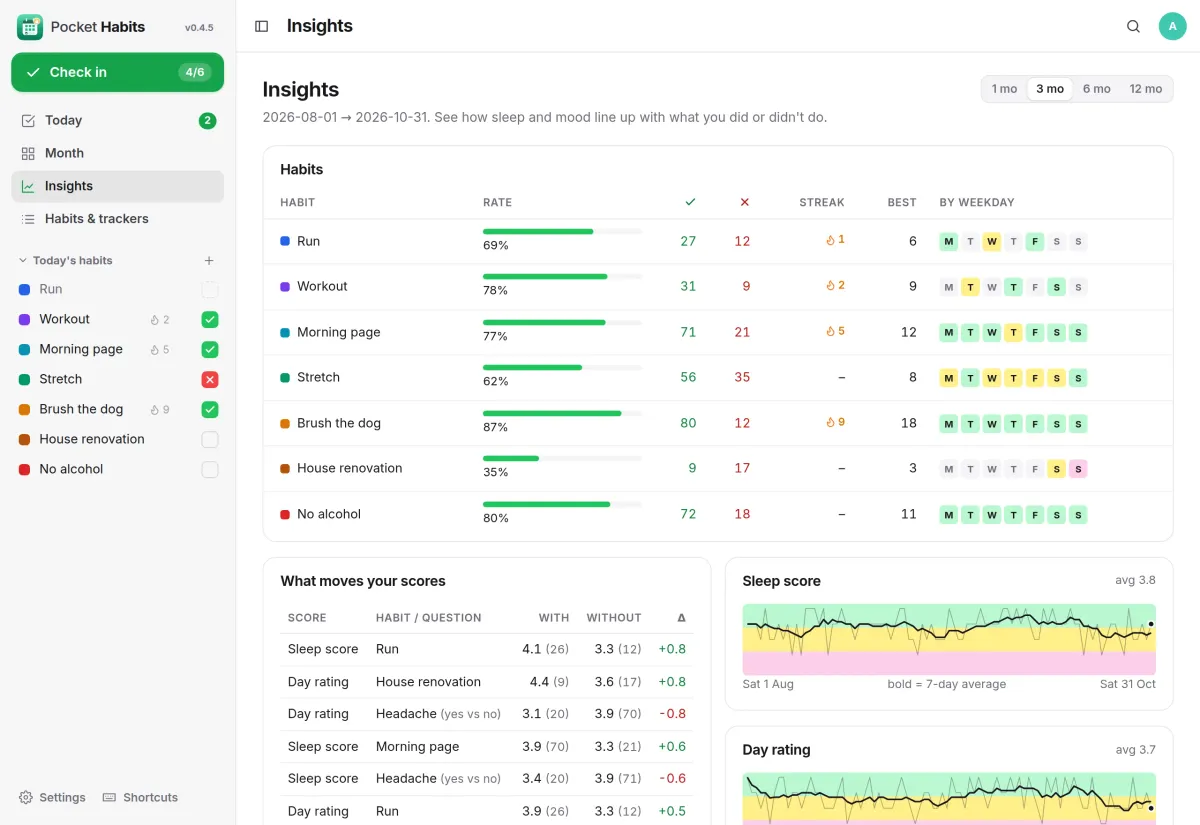
Task: Click No alcohol in the habits table
Action: (x=329, y=514)
